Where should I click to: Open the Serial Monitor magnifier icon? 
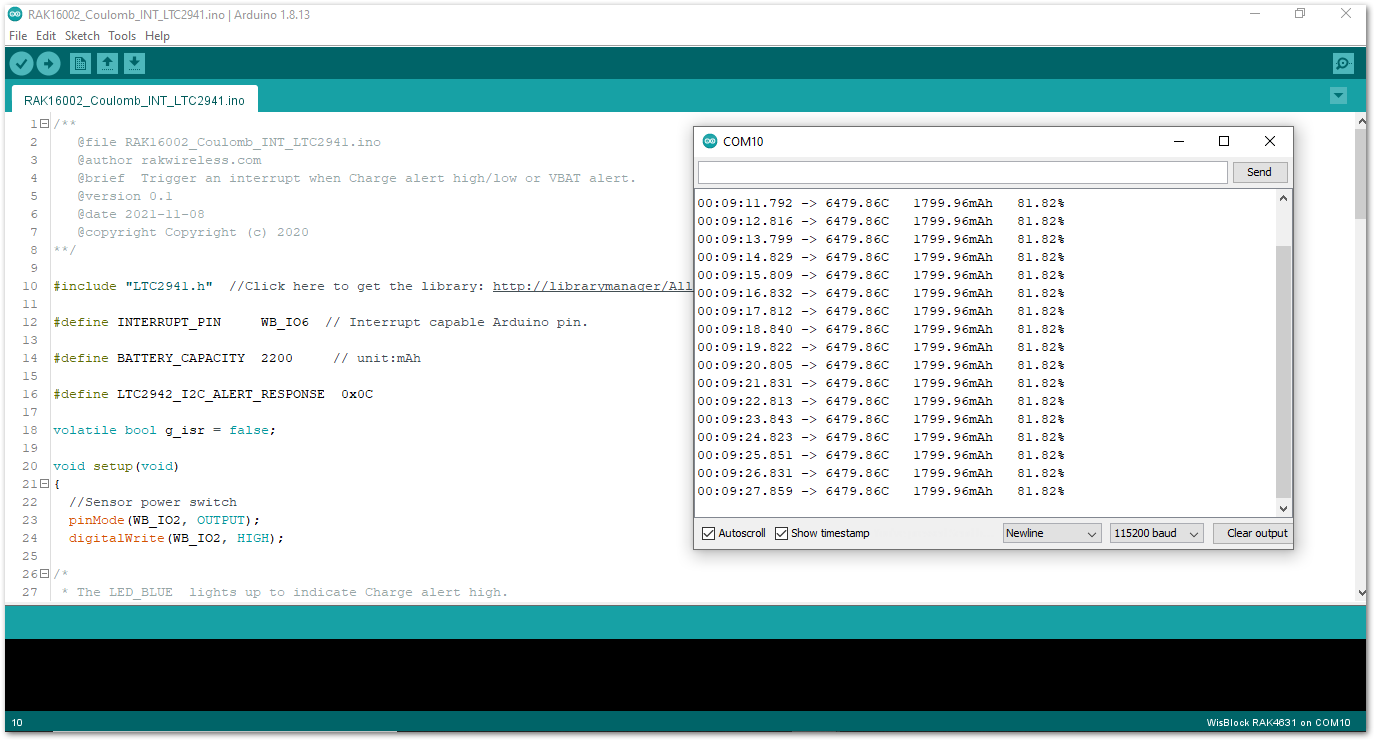point(1343,64)
